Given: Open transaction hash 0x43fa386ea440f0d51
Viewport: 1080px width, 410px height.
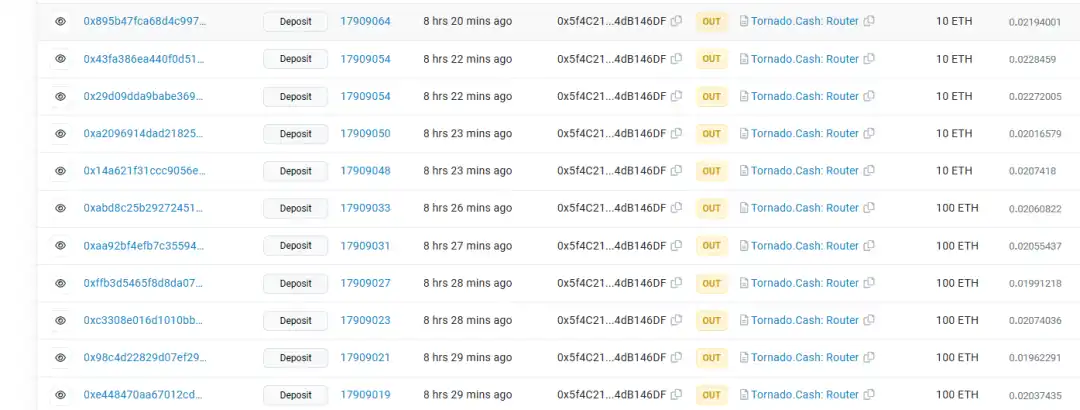Looking at the screenshot, I should (144, 59).
